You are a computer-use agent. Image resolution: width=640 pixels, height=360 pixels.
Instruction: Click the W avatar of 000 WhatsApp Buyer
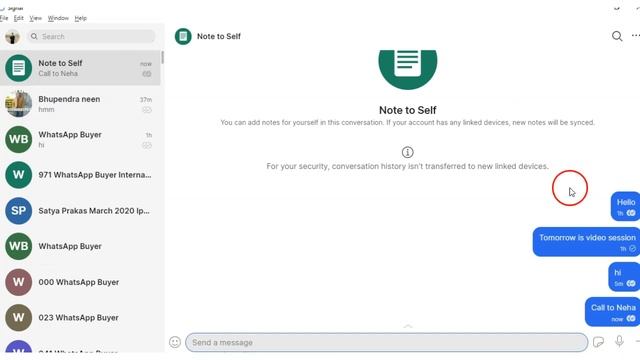click(18, 282)
